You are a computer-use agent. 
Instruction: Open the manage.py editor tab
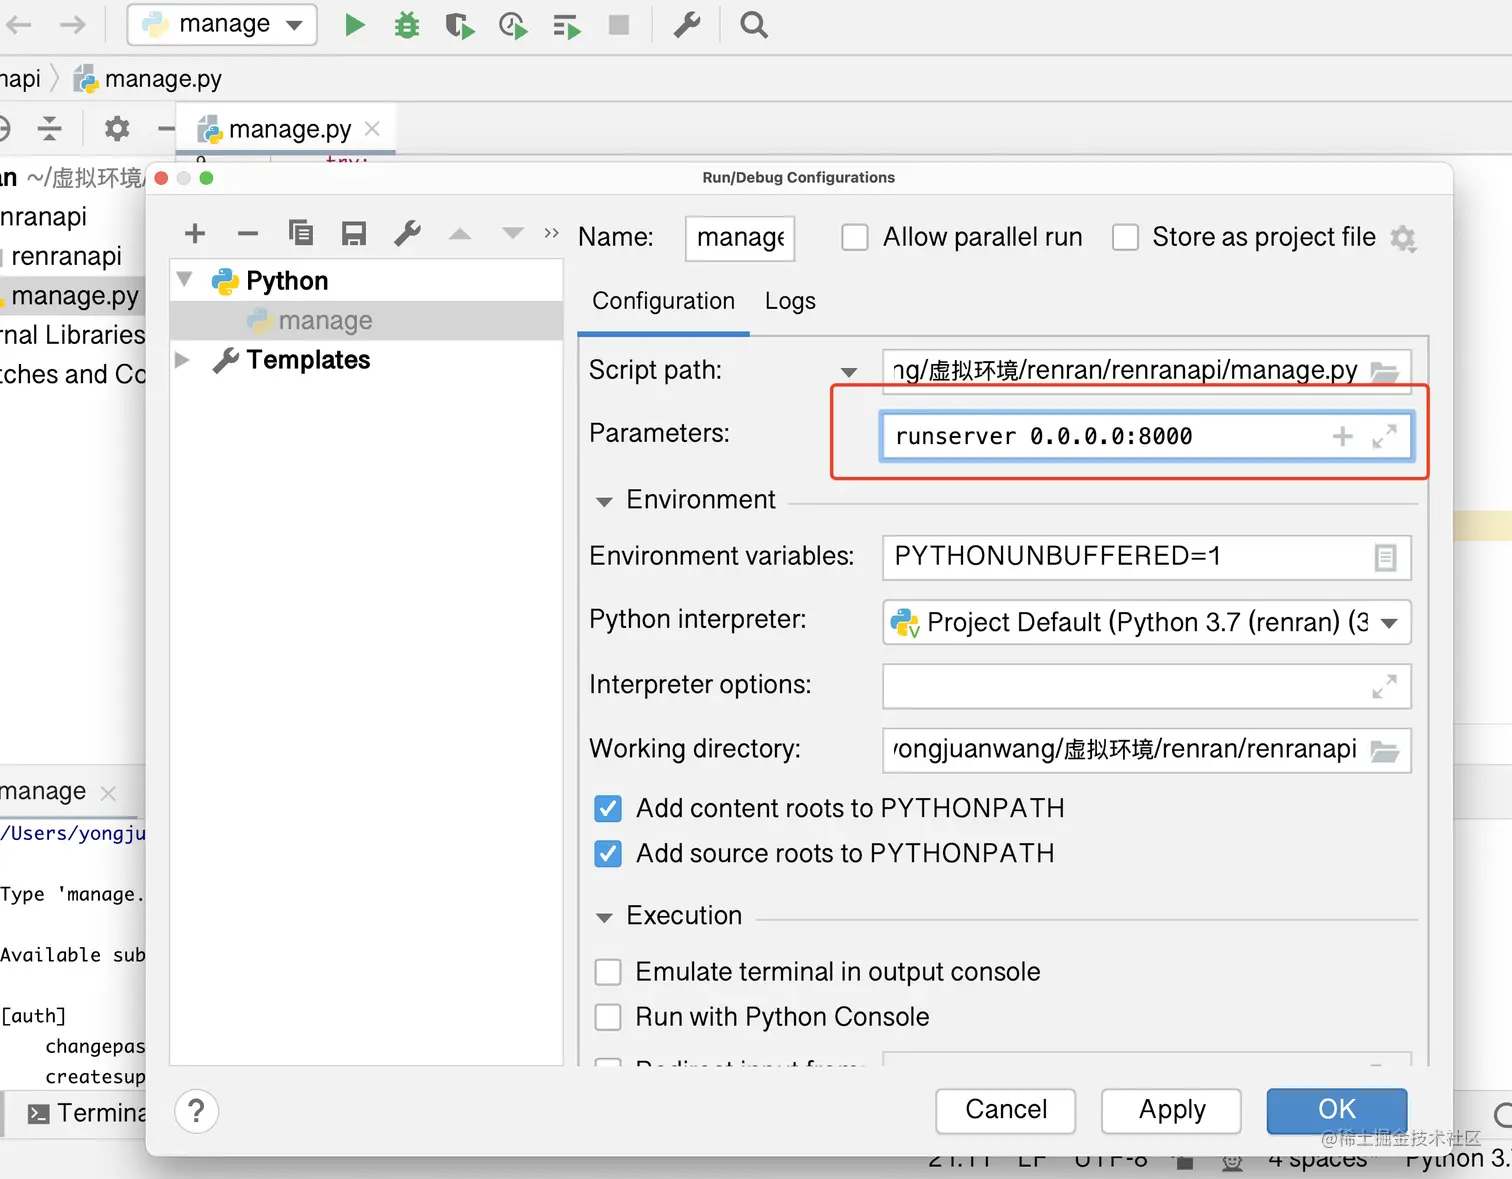coord(289,130)
